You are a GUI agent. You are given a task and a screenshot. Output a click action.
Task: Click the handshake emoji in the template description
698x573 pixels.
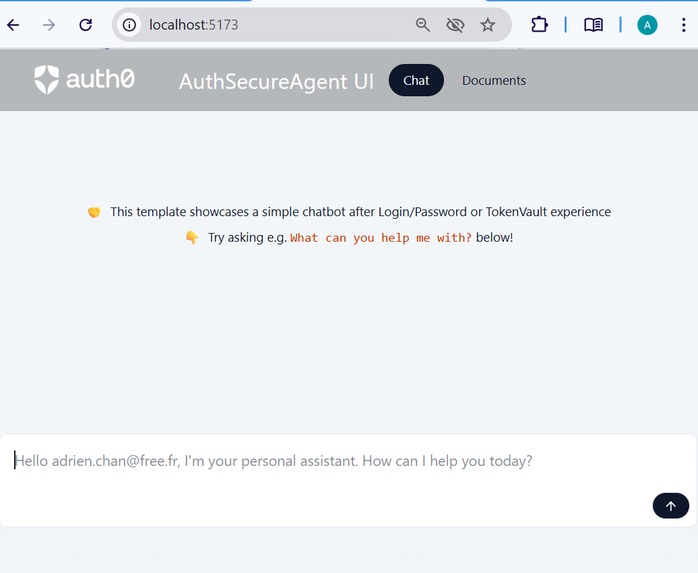(x=94, y=212)
